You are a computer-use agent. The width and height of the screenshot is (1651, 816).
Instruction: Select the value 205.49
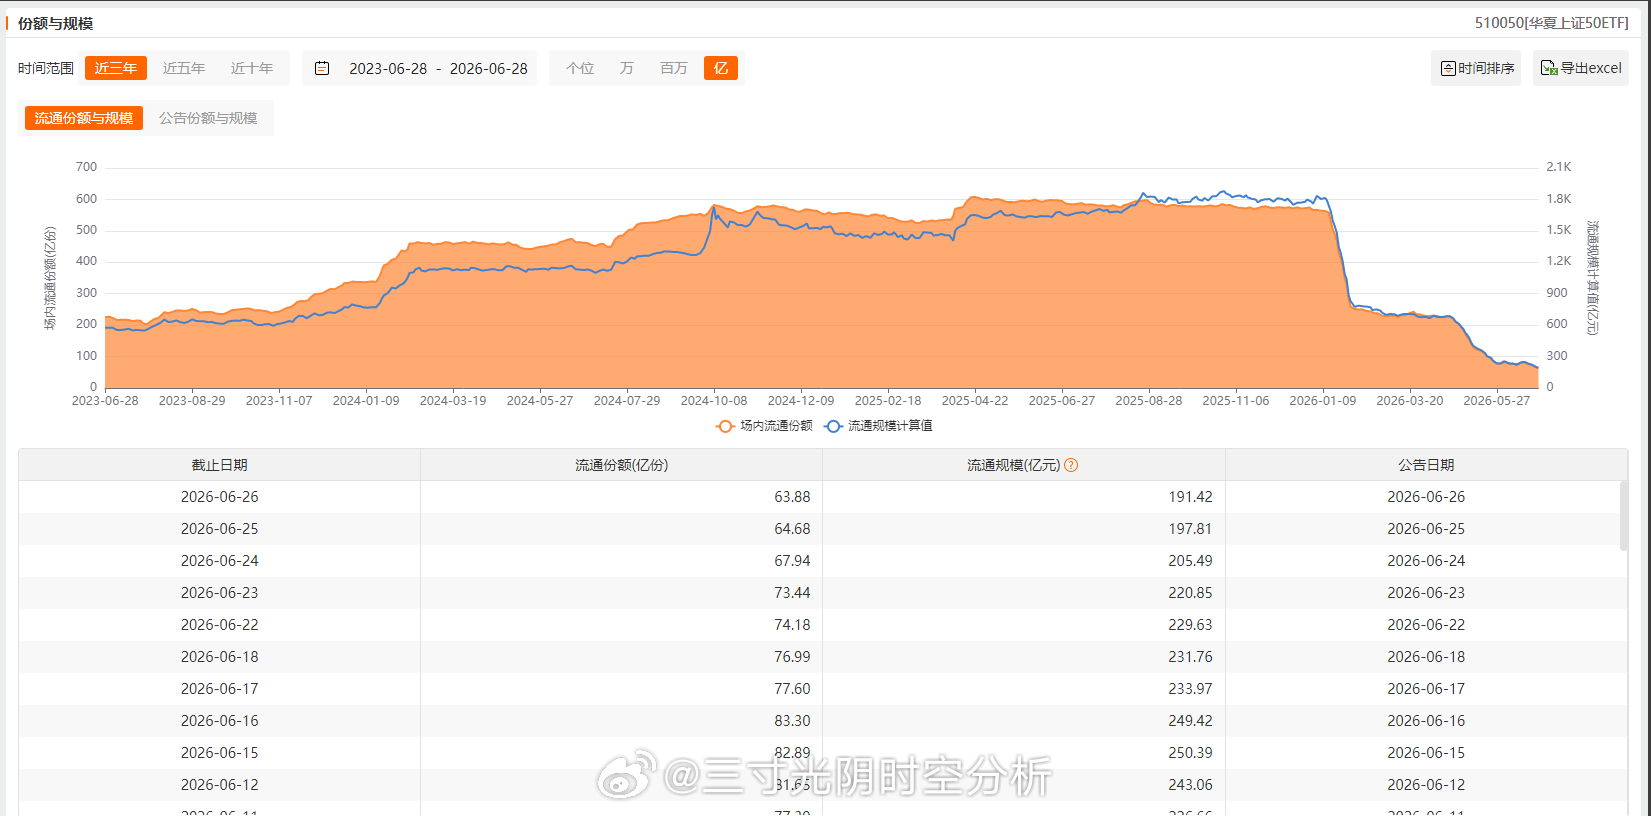click(x=1190, y=561)
